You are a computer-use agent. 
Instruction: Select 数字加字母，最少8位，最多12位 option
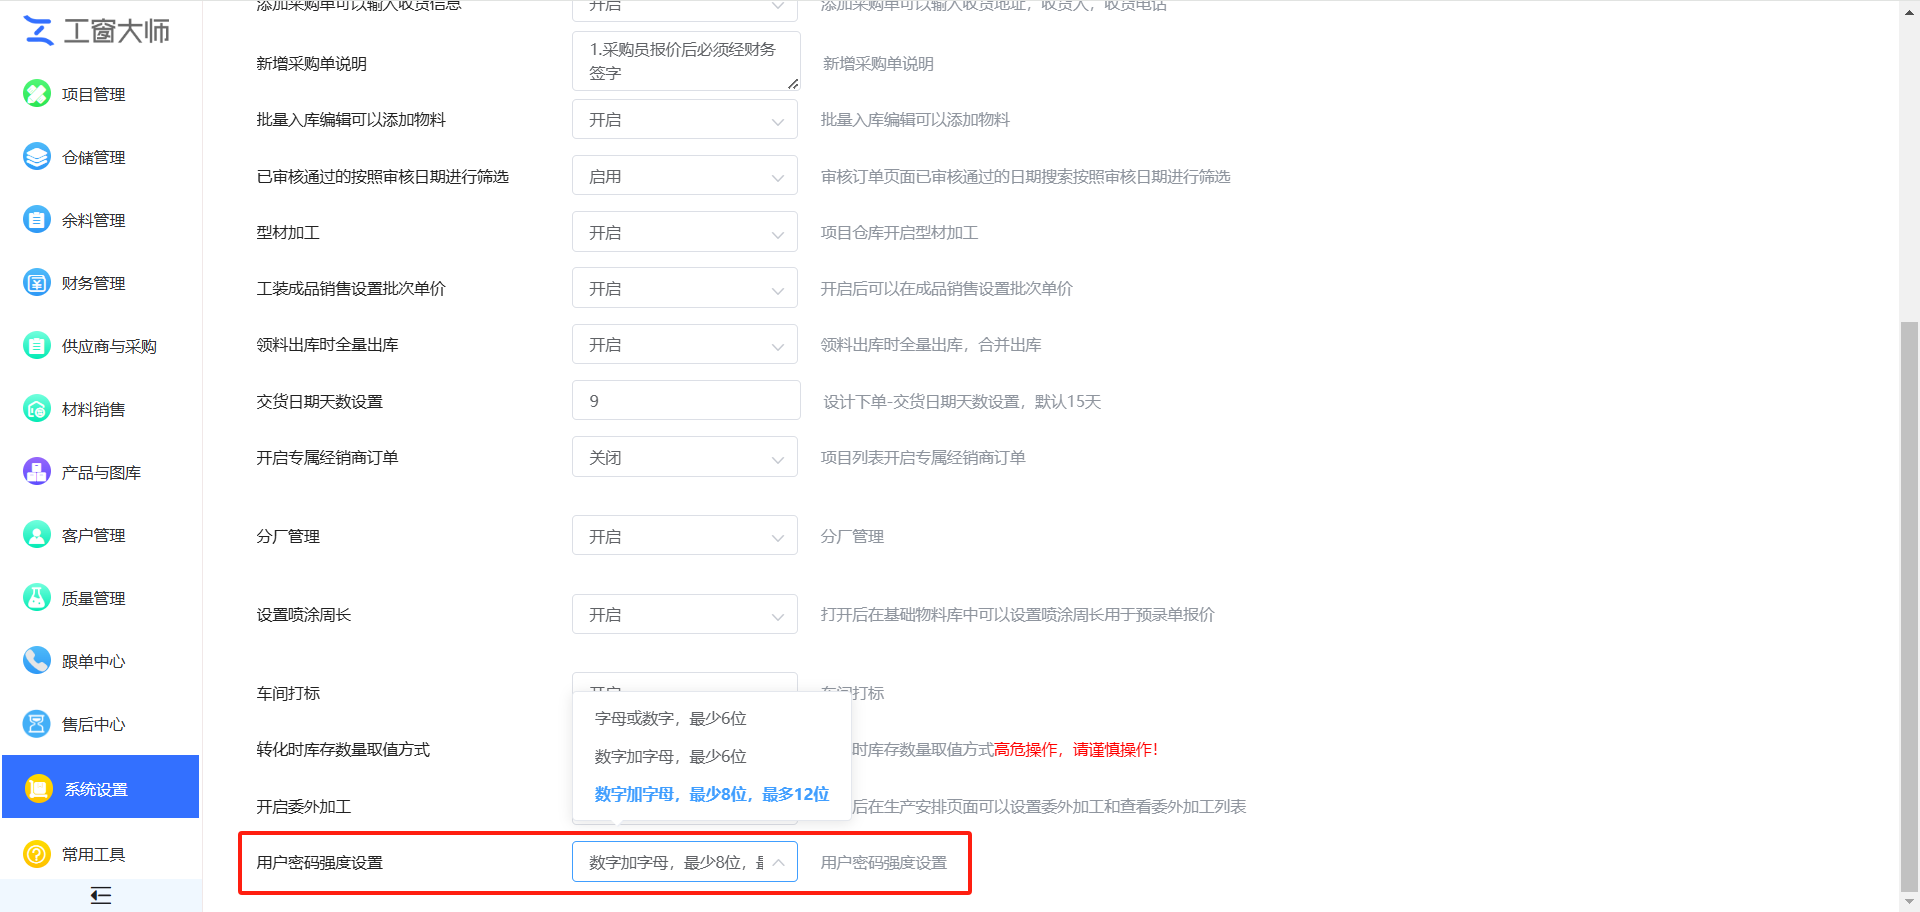coord(711,794)
